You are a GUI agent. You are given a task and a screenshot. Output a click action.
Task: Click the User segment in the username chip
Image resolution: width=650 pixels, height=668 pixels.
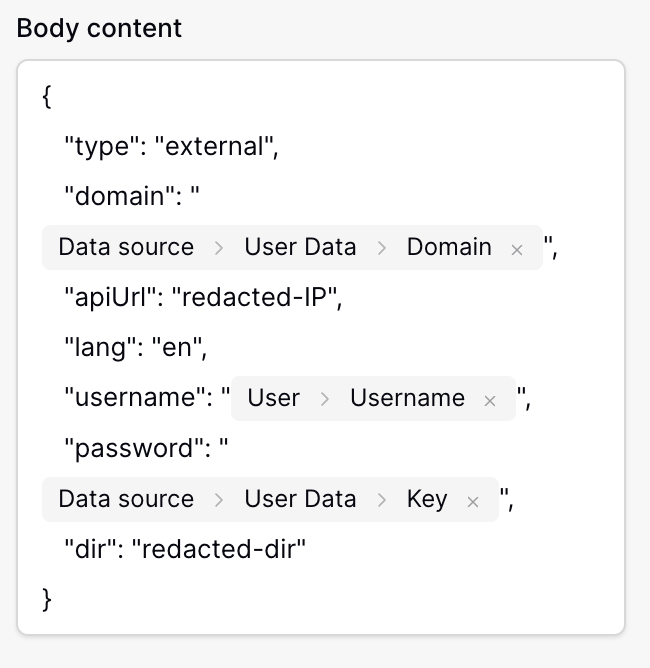coord(274,398)
